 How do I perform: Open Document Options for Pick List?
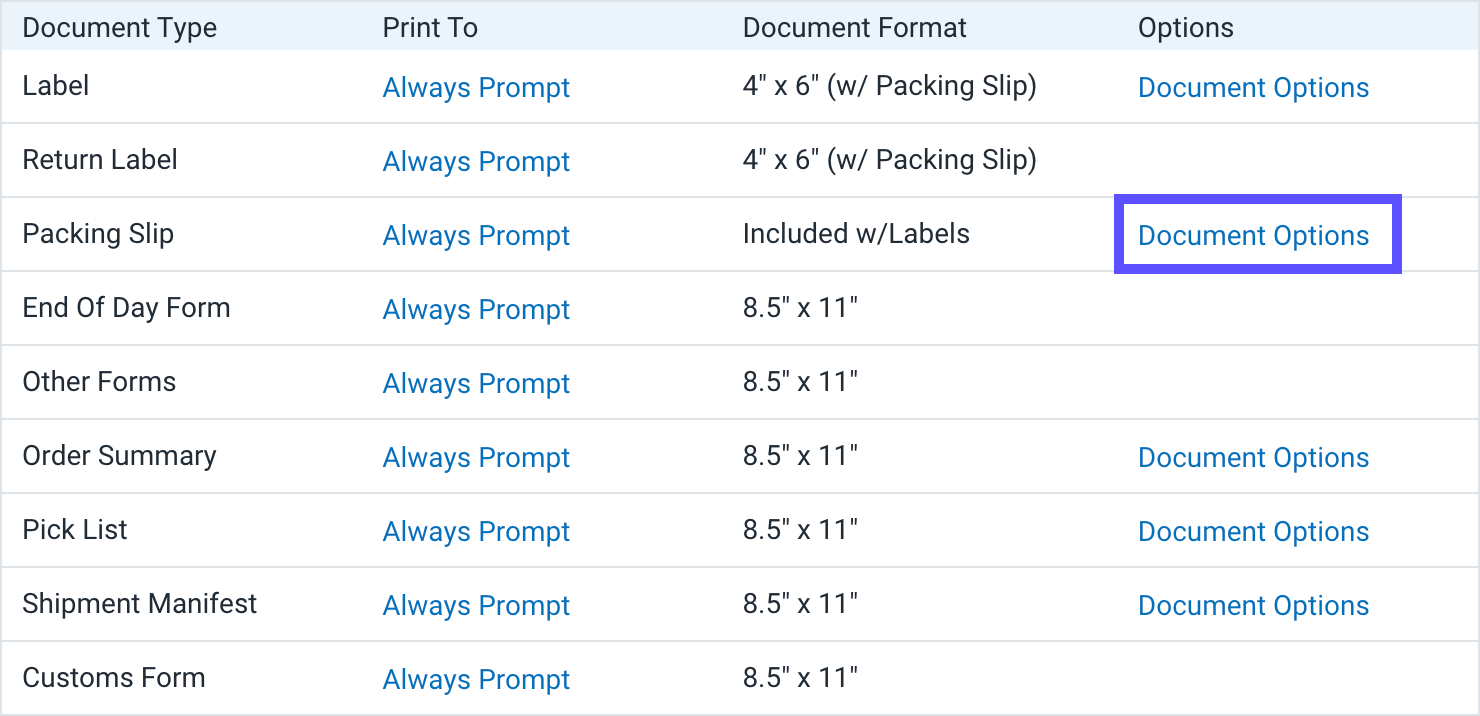point(1254,531)
